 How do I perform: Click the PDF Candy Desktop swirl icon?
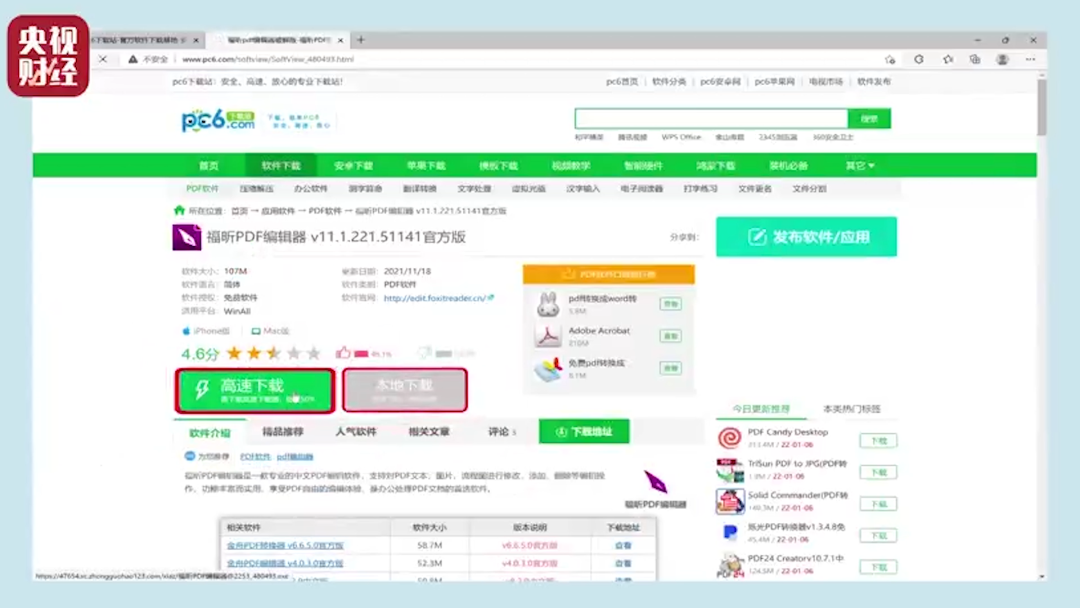[730, 437]
